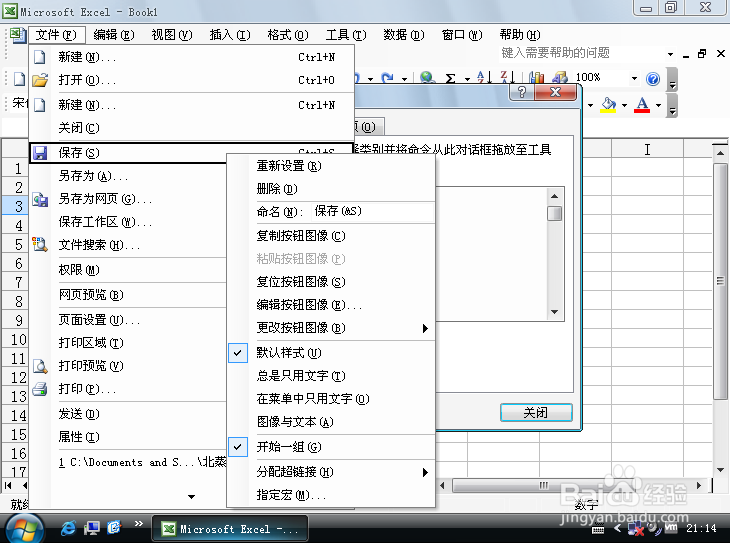The height and width of the screenshot is (543, 730).
Task: Click the Fill Color paint bucket icon
Action: (608, 104)
